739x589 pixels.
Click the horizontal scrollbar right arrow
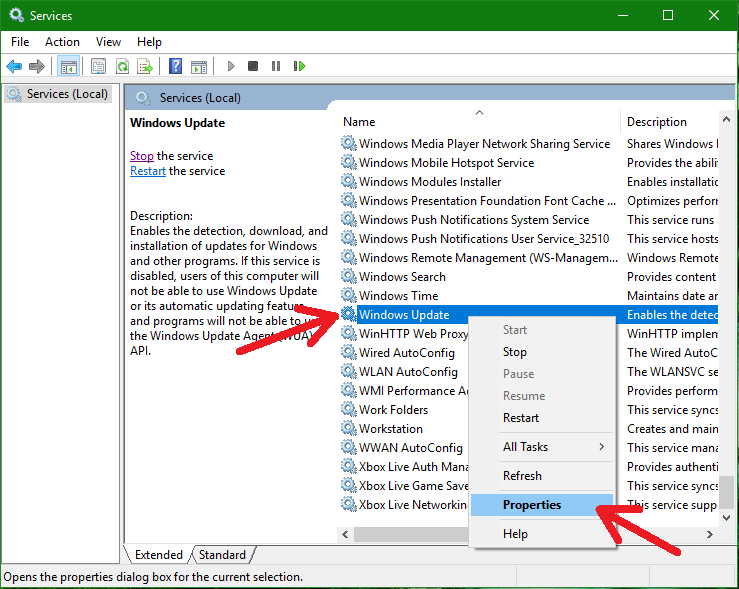[x=710, y=534]
